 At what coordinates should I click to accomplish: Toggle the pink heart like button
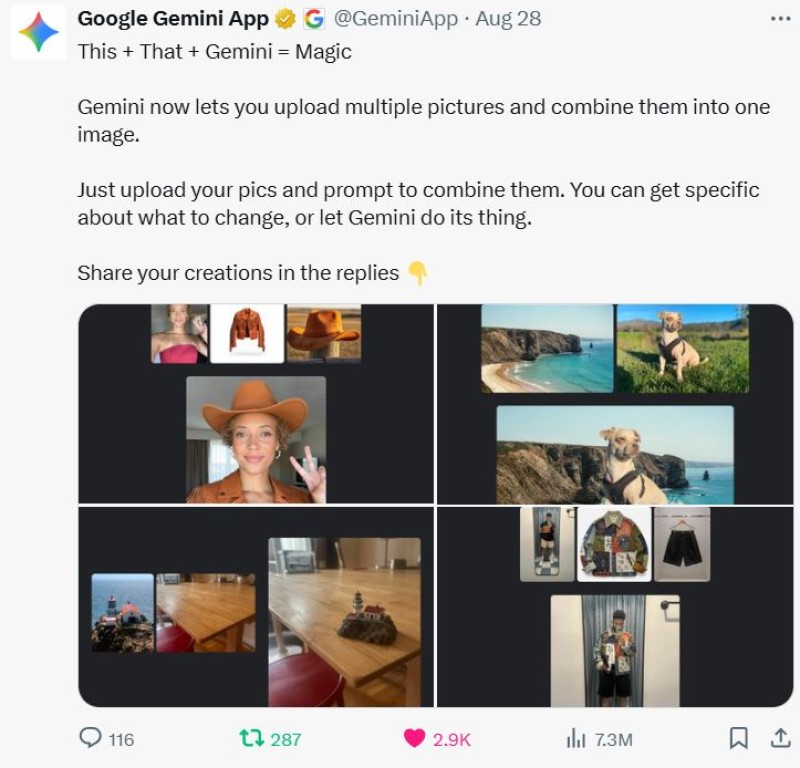click(414, 738)
